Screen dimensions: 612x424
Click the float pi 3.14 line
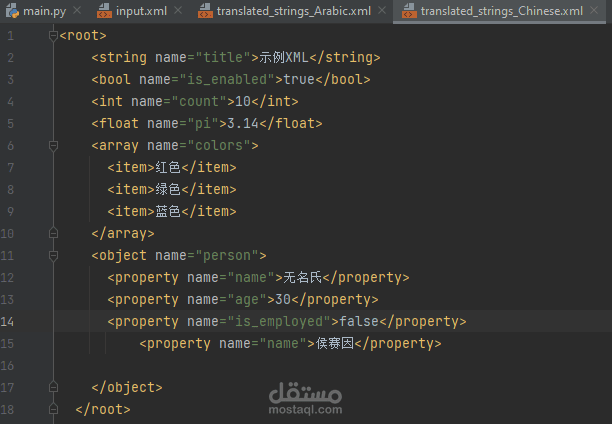pyautogui.click(x=207, y=124)
